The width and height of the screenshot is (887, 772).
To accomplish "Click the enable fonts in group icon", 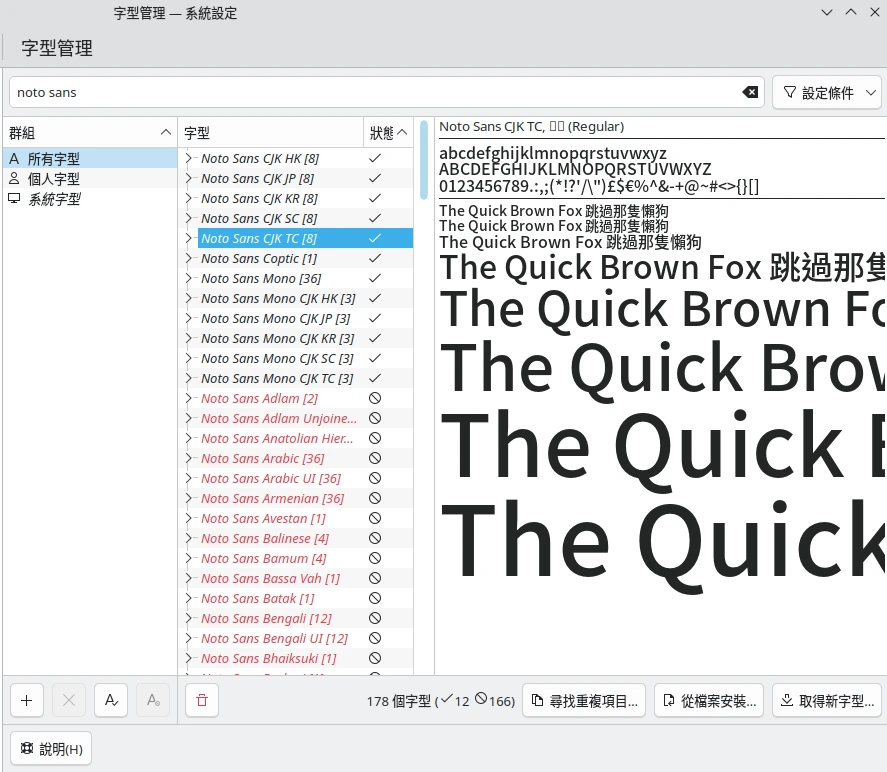I will pos(110,701).
